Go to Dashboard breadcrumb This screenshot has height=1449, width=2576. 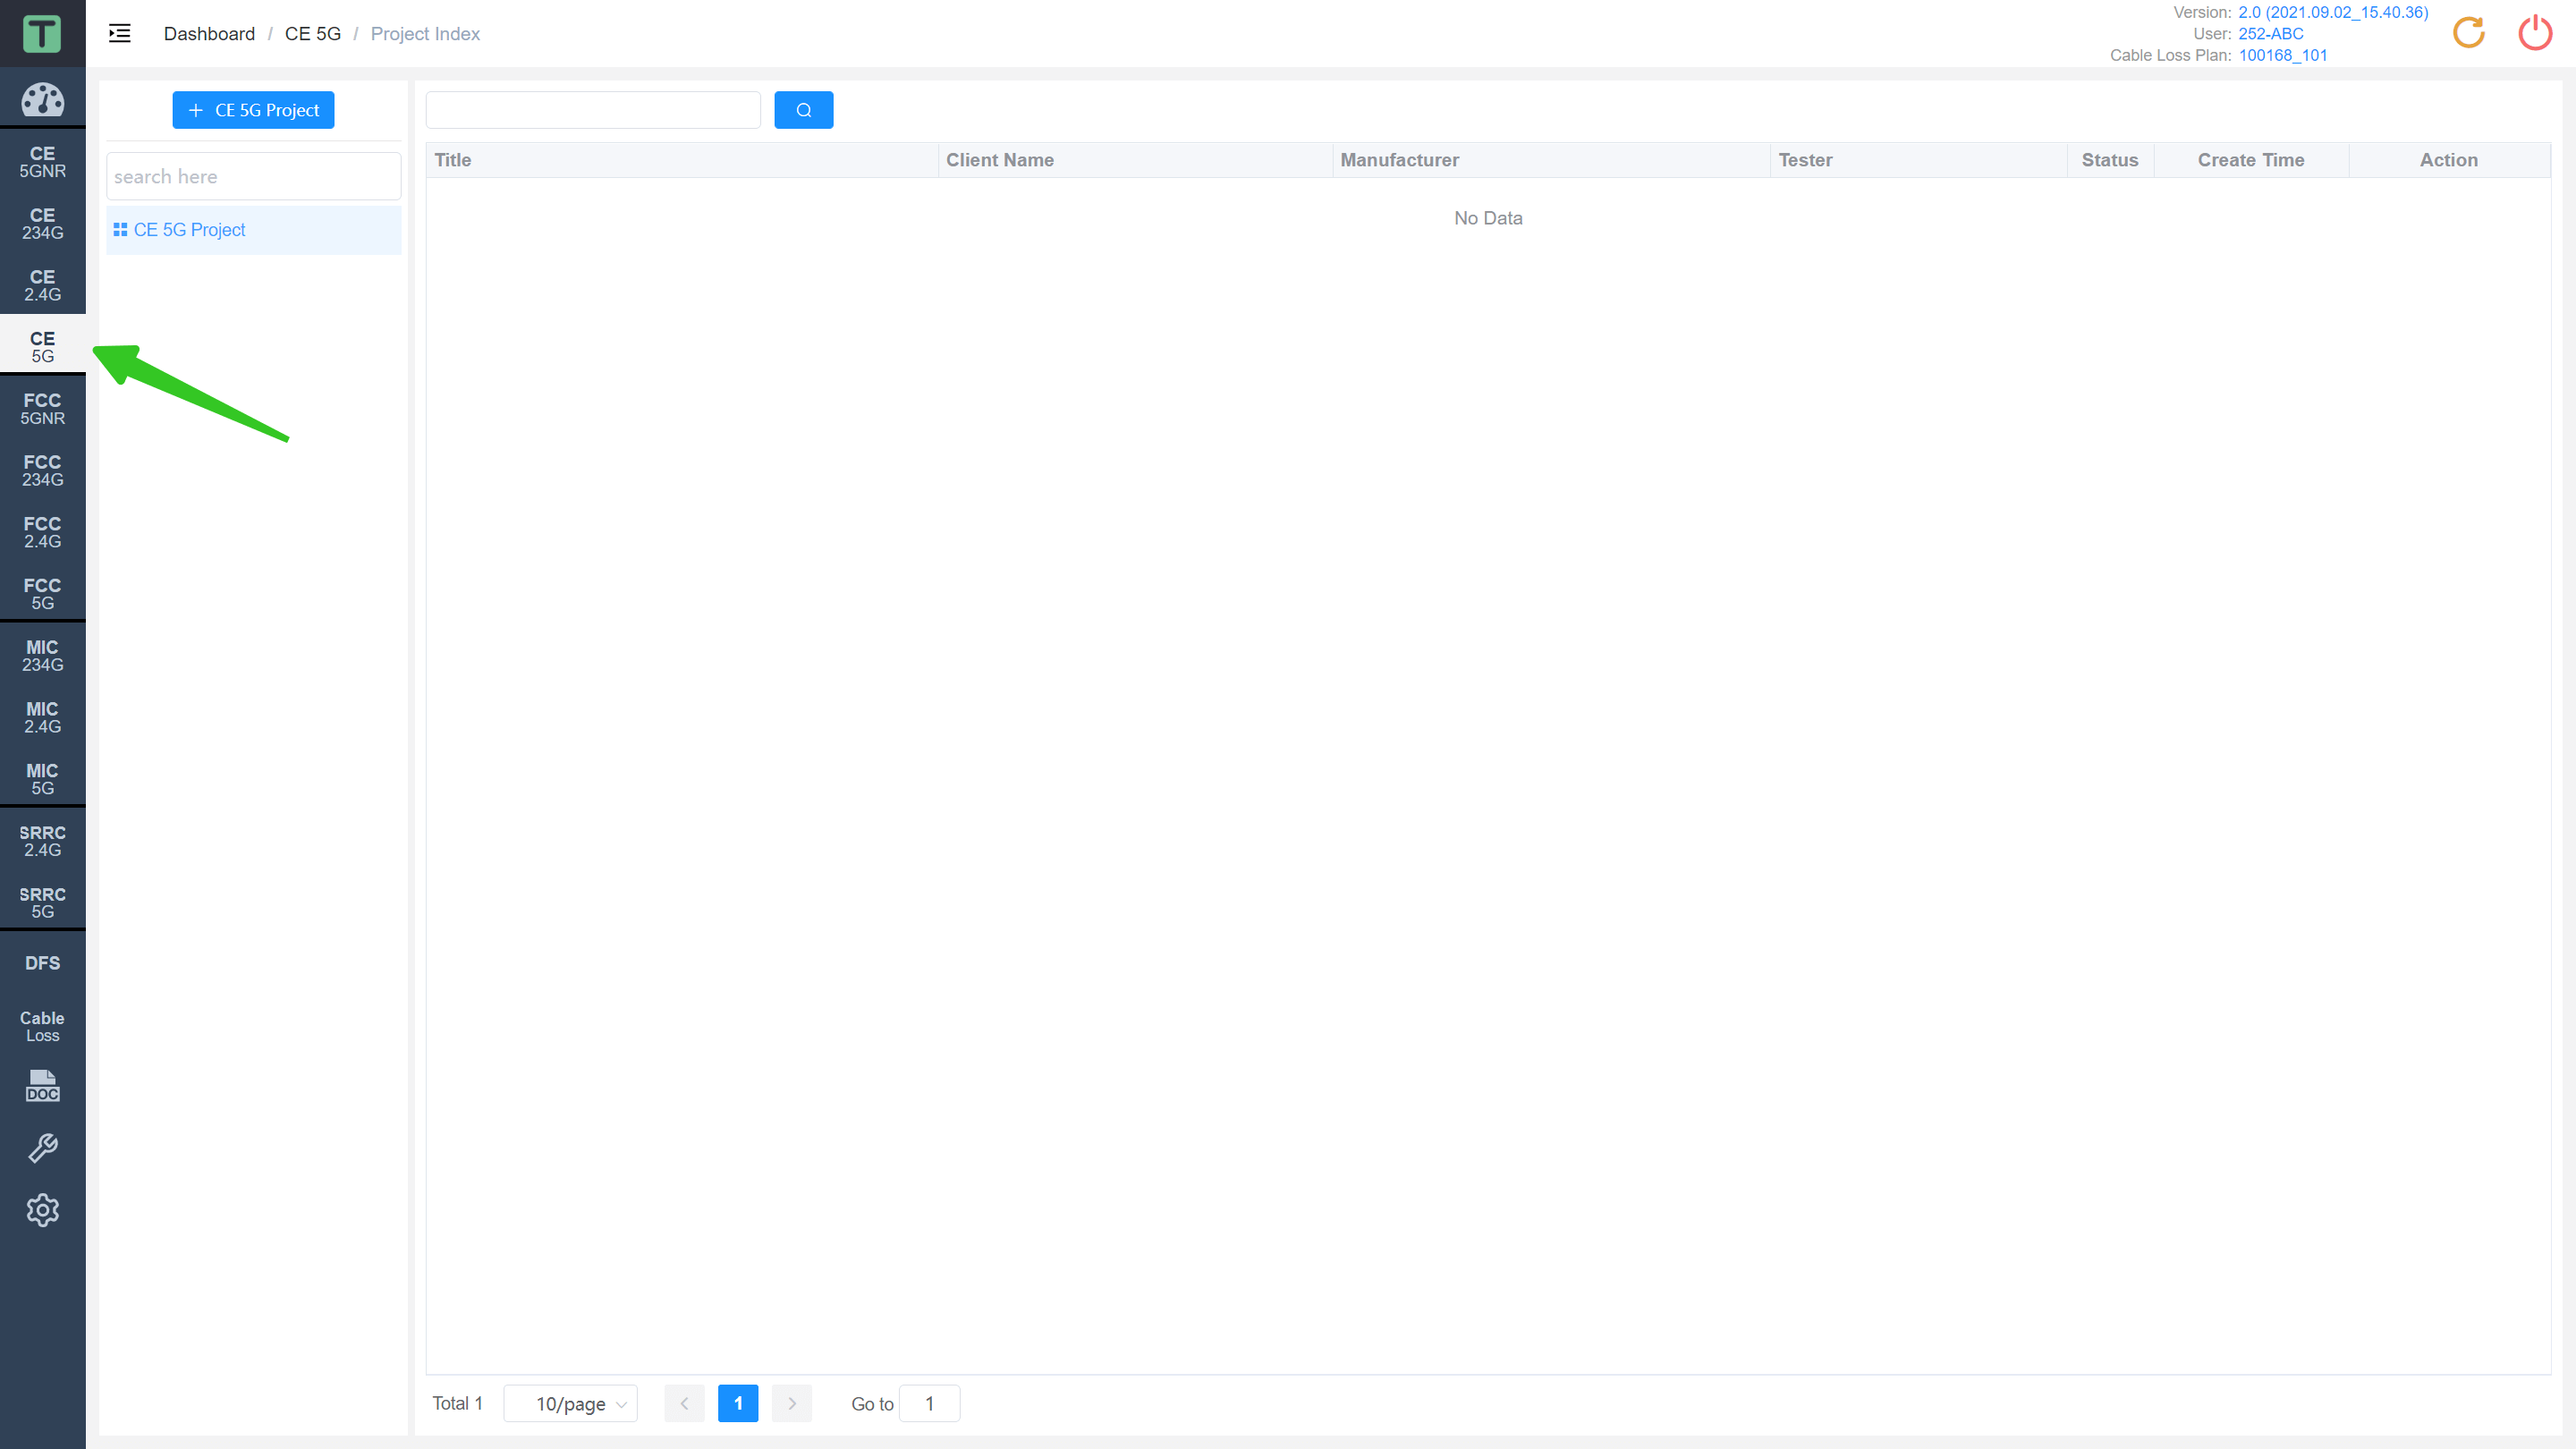[x=209, y=34]
